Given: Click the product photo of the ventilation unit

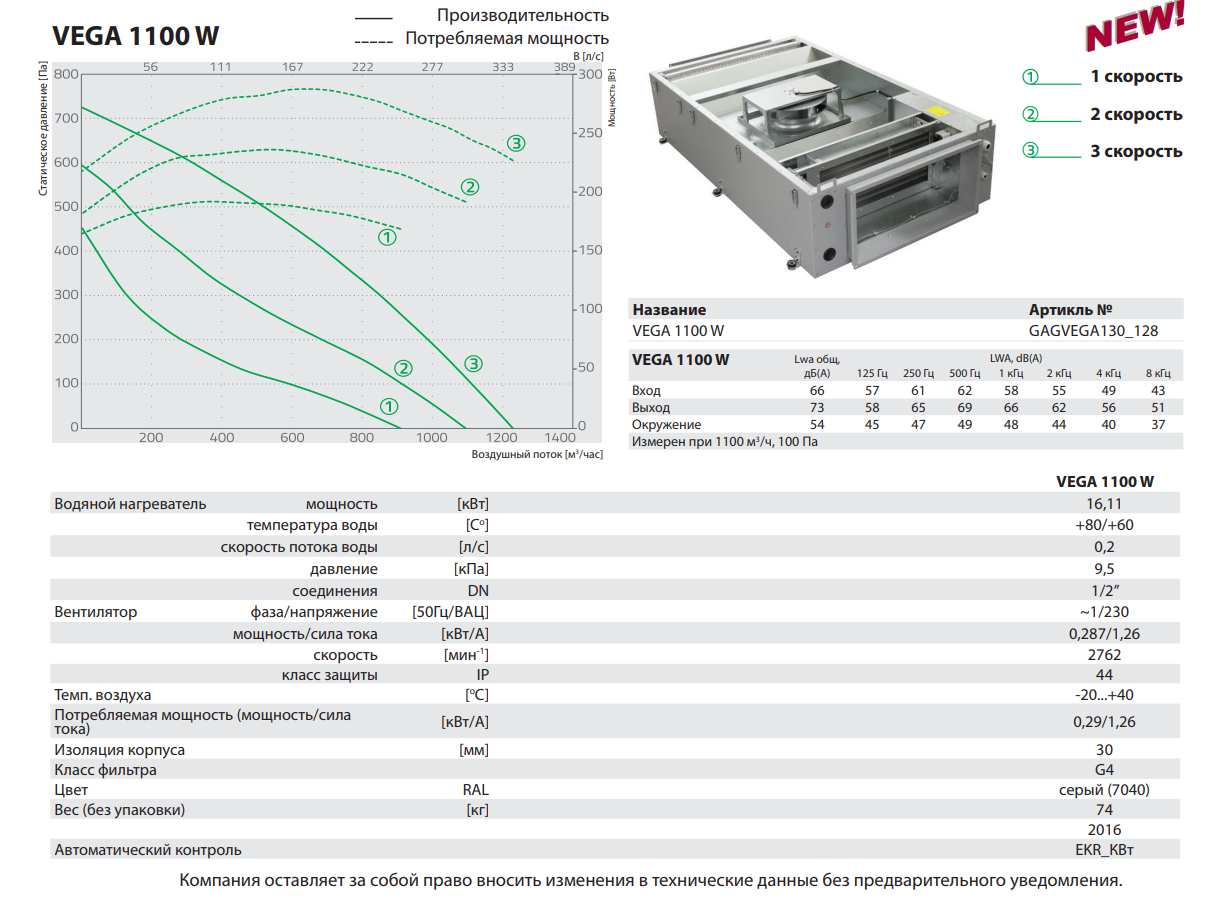Looking at the screenshot, I should 820,158.
